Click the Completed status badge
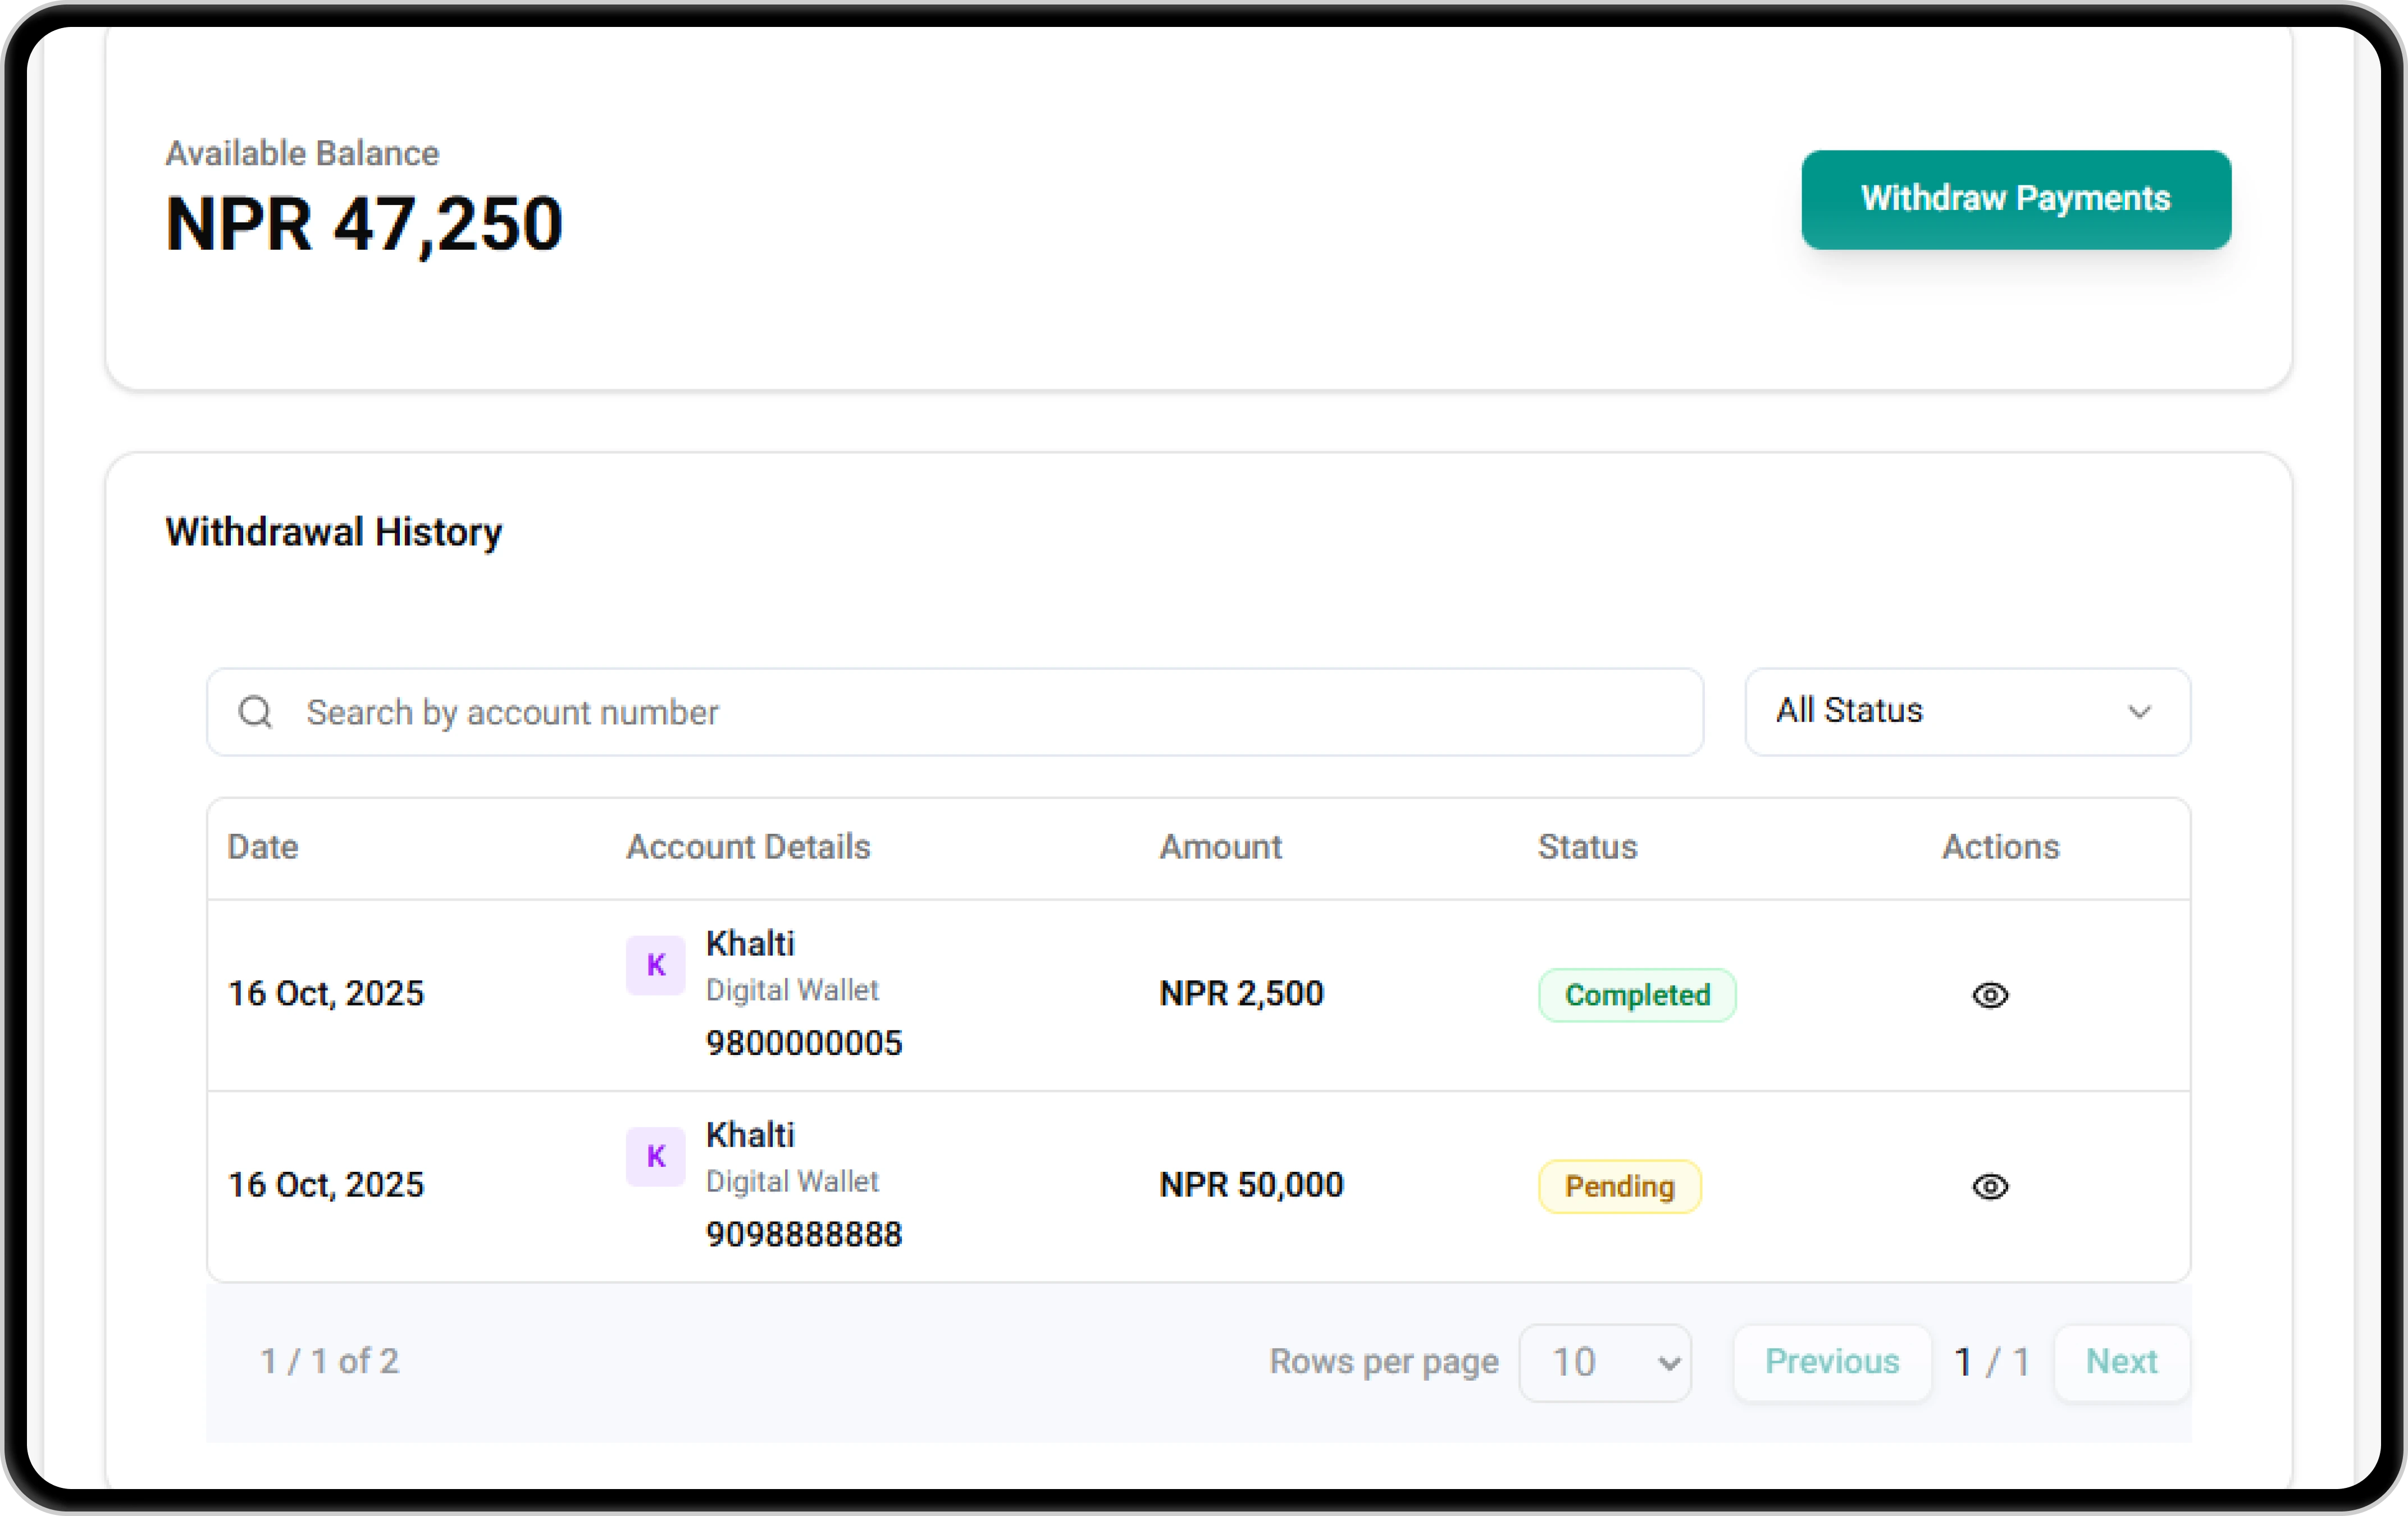Viewport: 2408px width, 1516px height. coord(1636,995)
